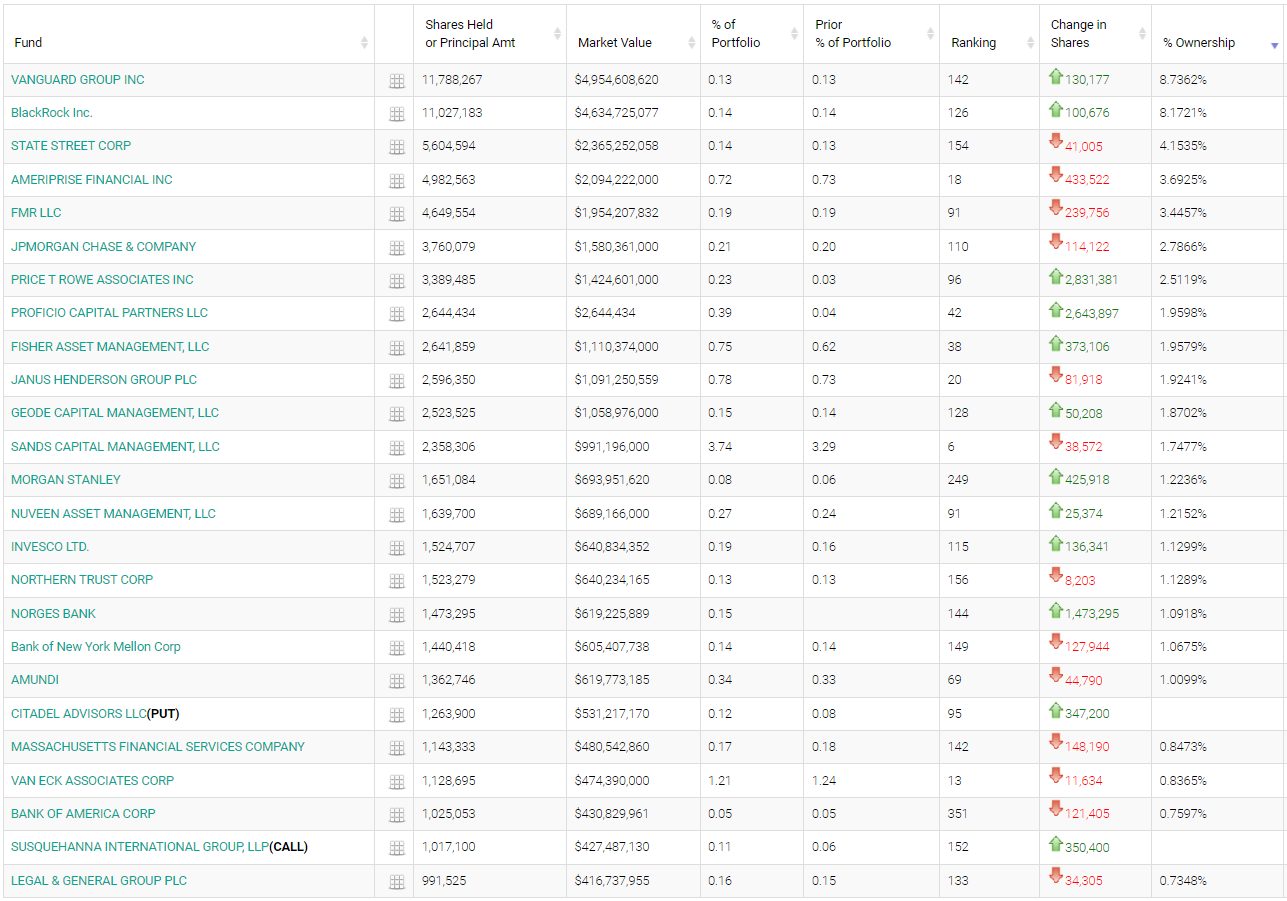
Task: Open grid icon for SANDS CAPITAL MANAGEMENT
Action: click(396, 448)
